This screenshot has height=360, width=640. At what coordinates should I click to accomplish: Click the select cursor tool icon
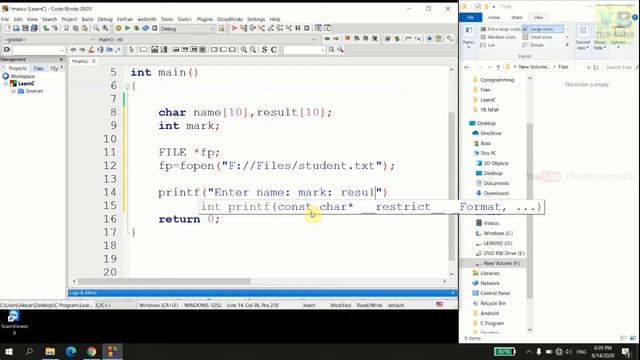point(131,49)
